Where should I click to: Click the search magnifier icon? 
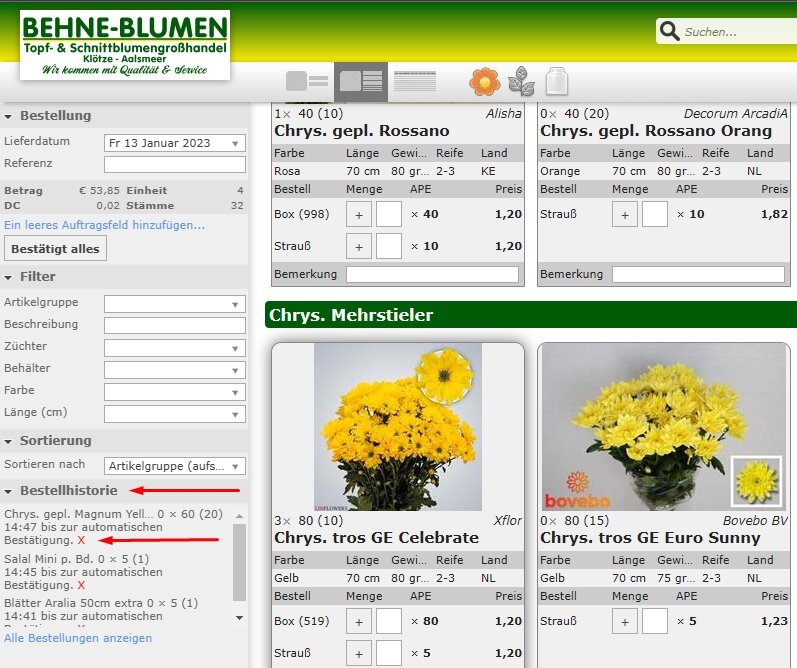pyautogui.click(x=669, y=31)
